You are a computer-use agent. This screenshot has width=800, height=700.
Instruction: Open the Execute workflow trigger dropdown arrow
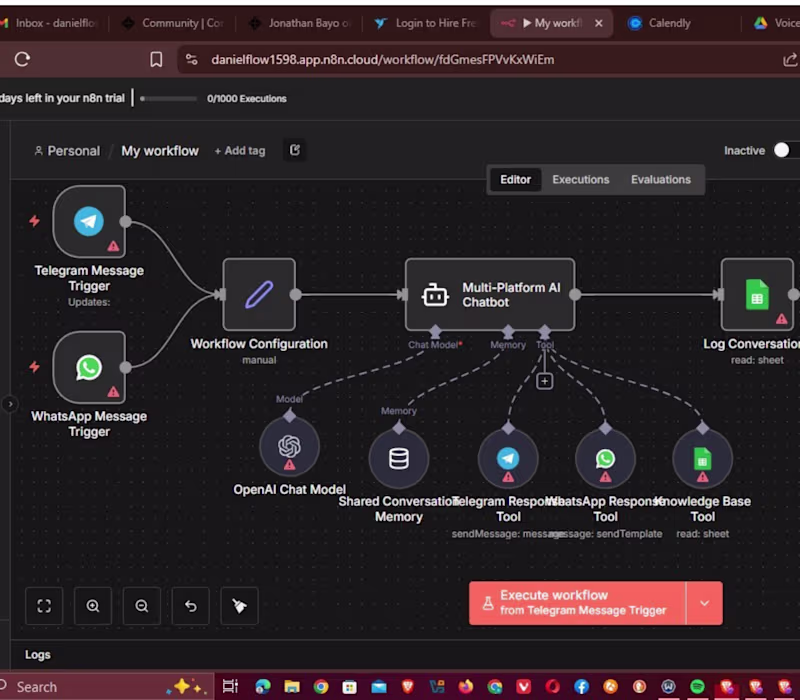[x=705, y=603]
